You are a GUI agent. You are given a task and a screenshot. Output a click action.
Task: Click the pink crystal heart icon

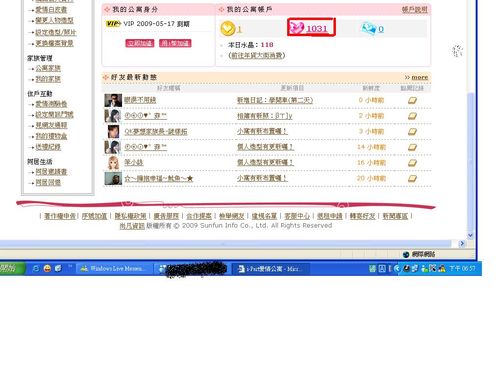point(296,27)
